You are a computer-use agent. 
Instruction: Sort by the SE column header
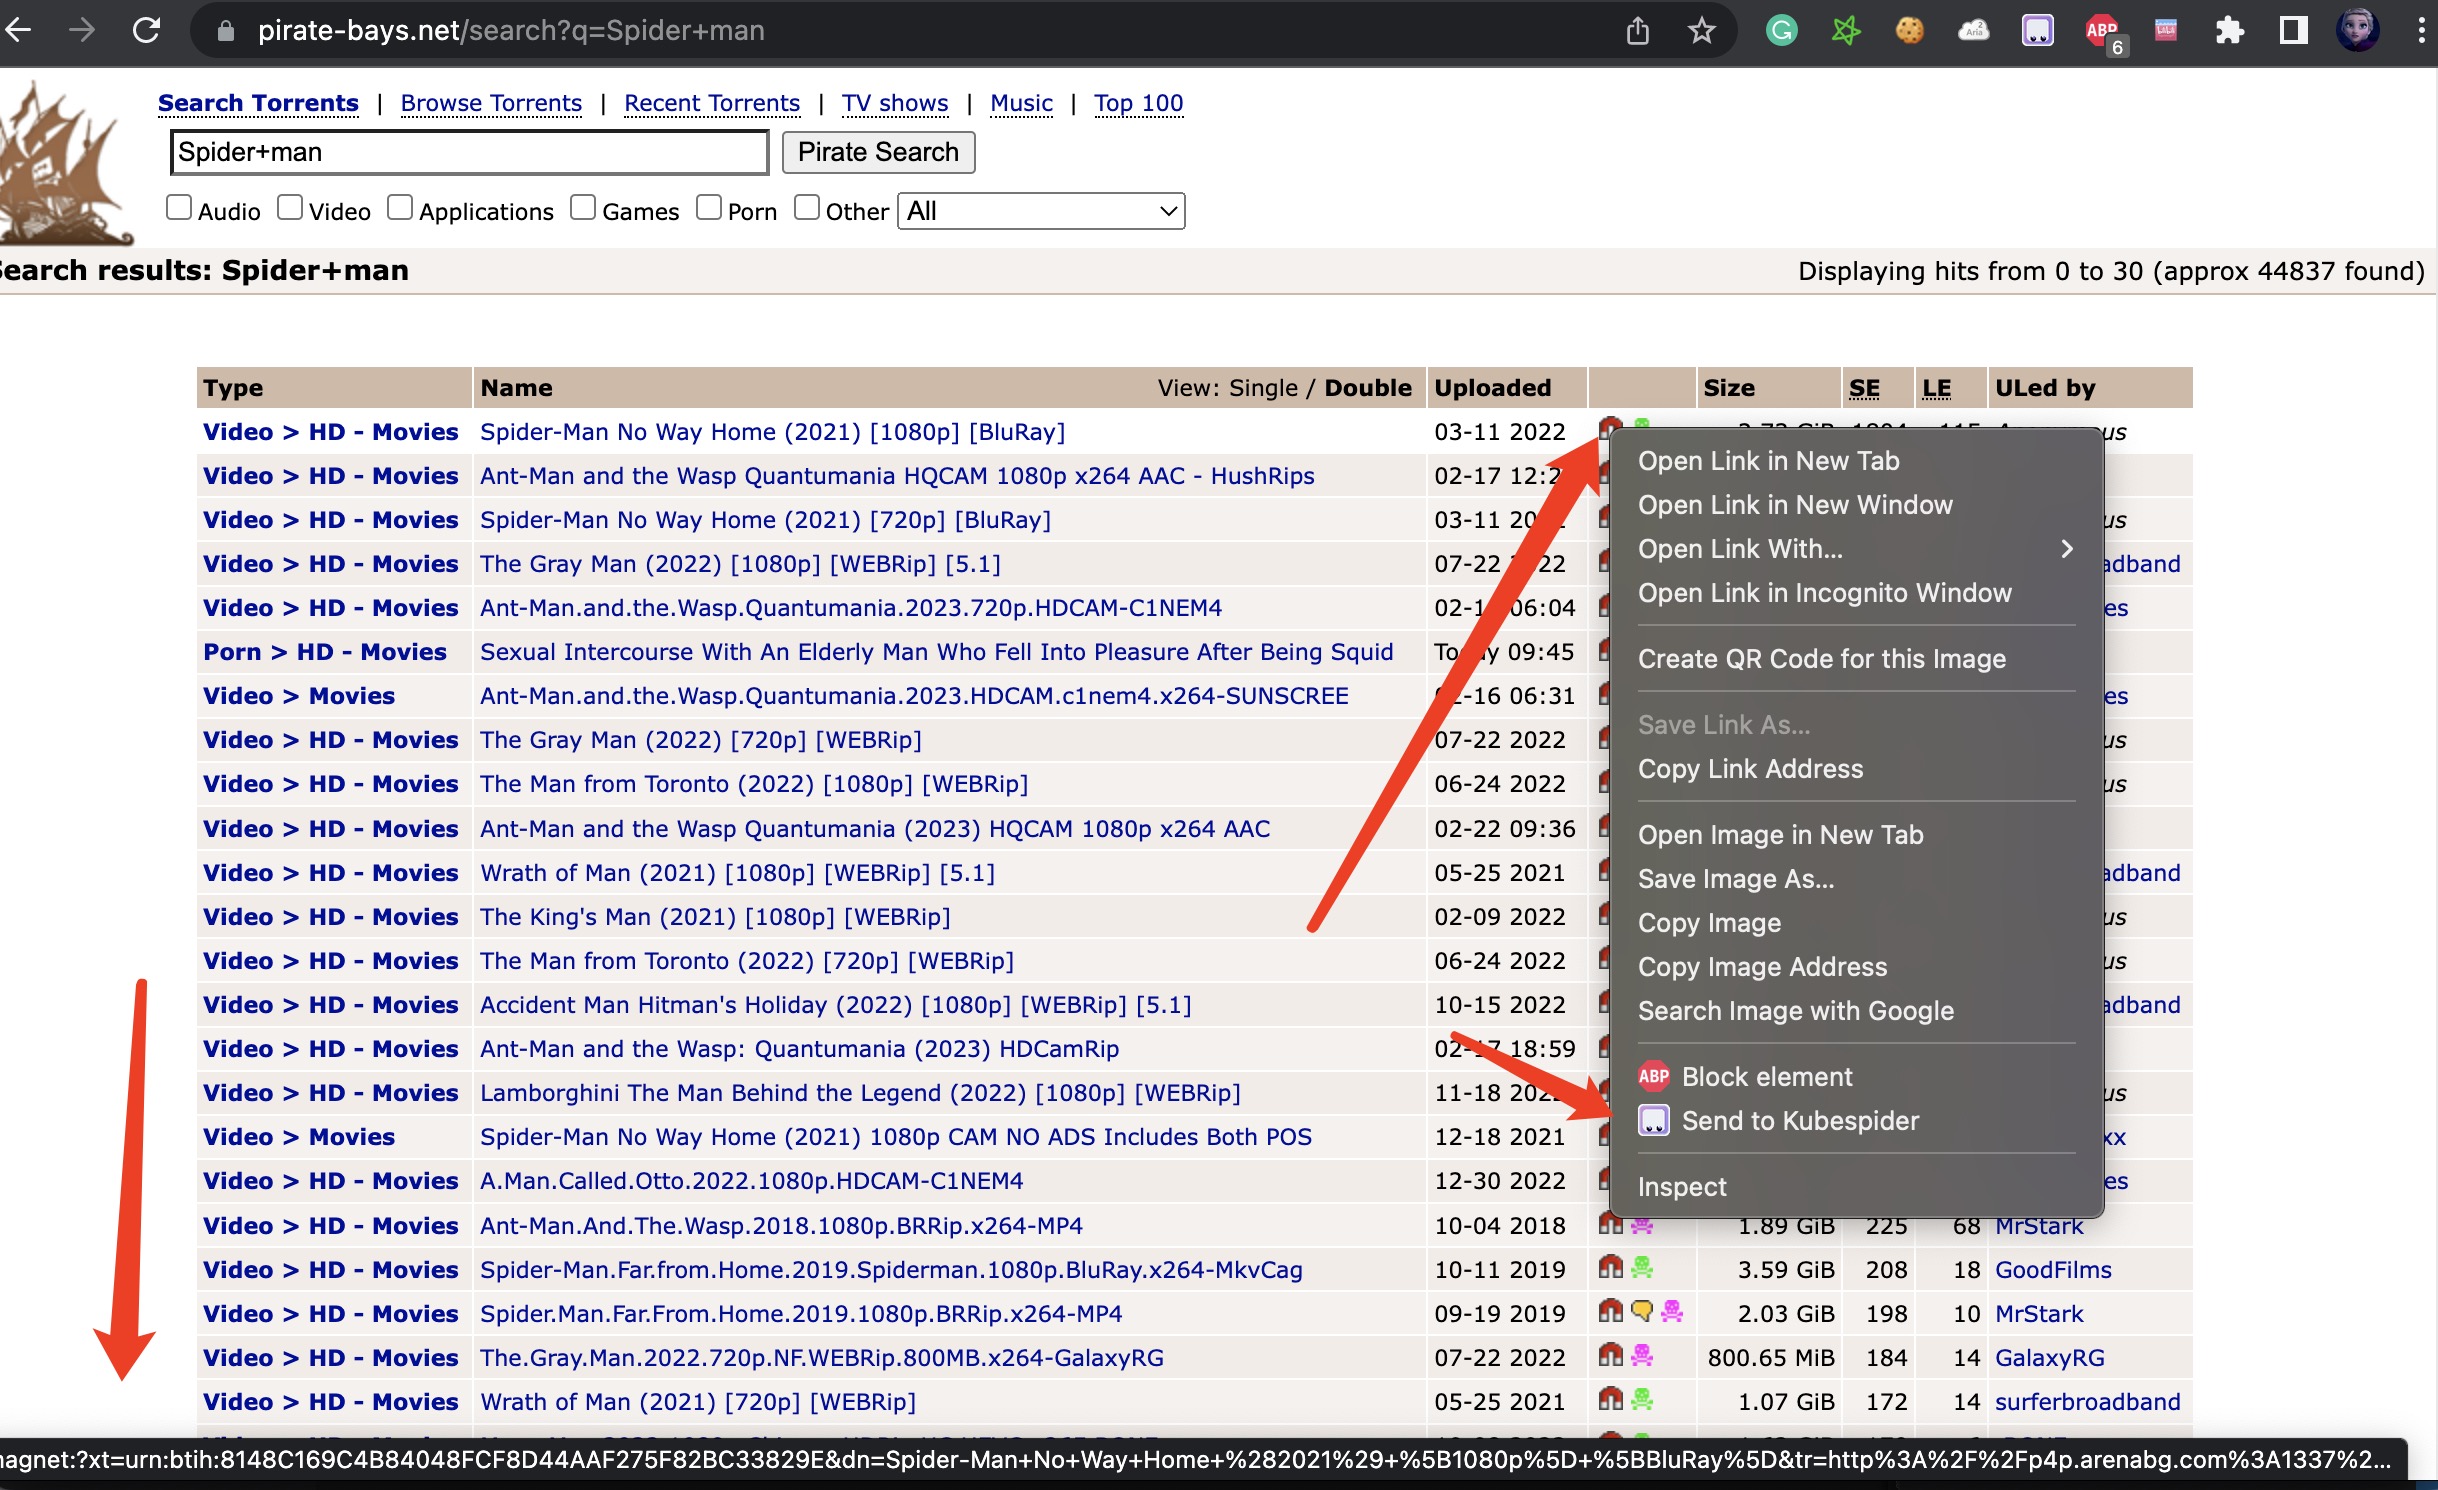tap(1864, 388)
